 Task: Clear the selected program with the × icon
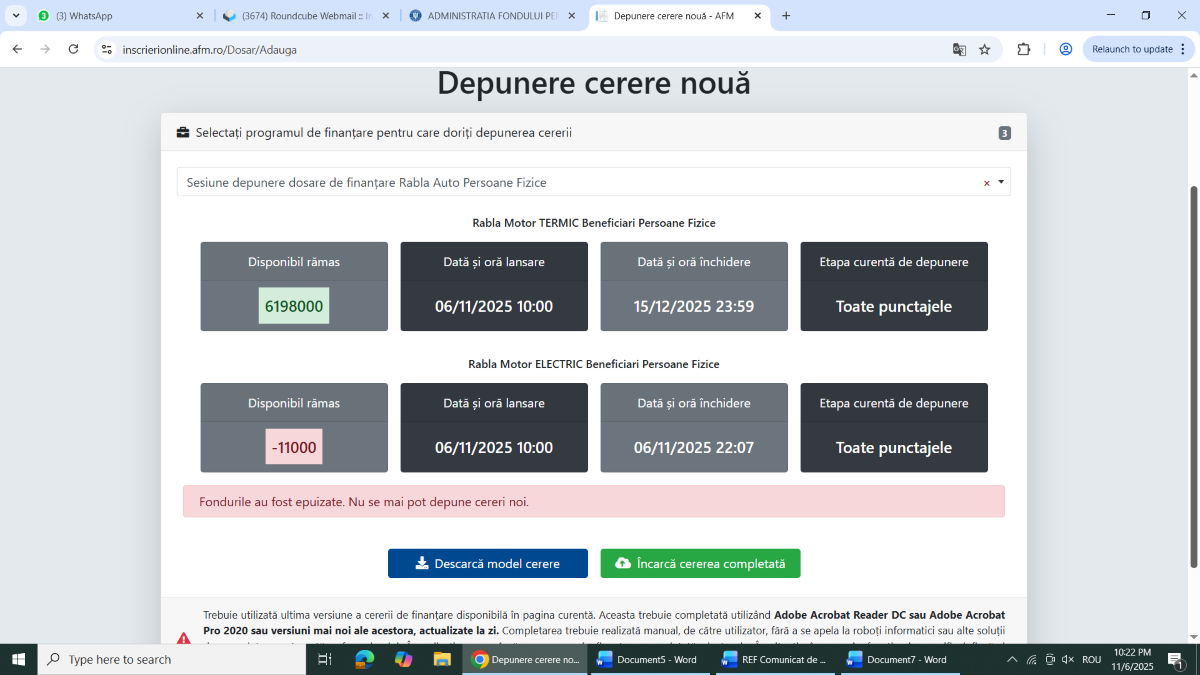(986, 183)
